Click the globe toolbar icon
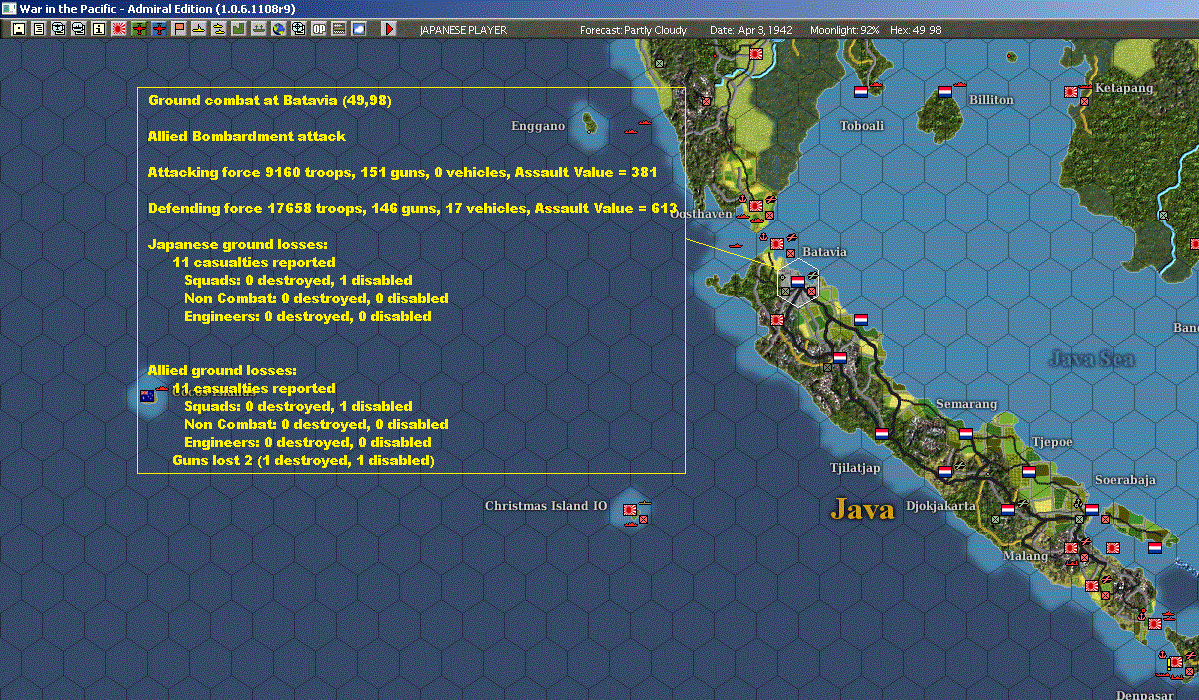1199x700 pixels. 278,29
